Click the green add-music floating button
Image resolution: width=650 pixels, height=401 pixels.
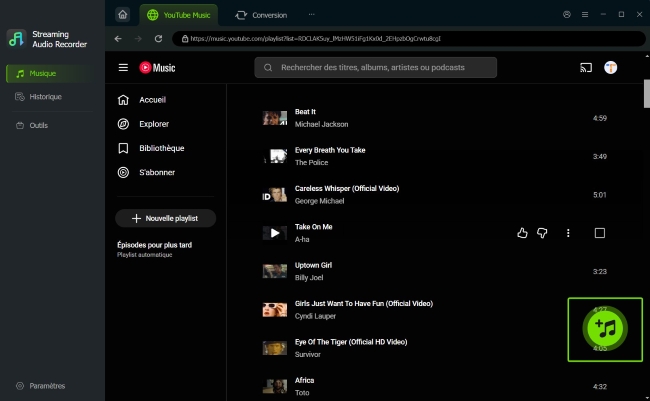605,329
